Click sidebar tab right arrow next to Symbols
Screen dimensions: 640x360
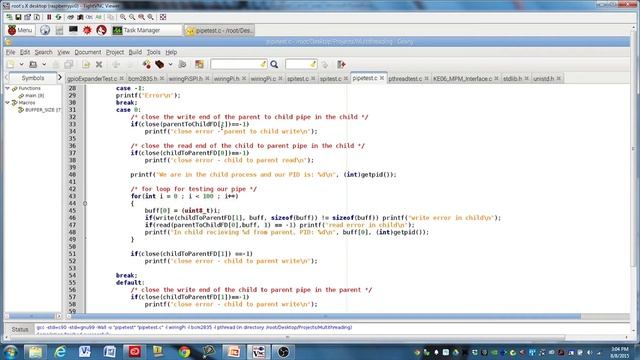click(x=60, y=78)
